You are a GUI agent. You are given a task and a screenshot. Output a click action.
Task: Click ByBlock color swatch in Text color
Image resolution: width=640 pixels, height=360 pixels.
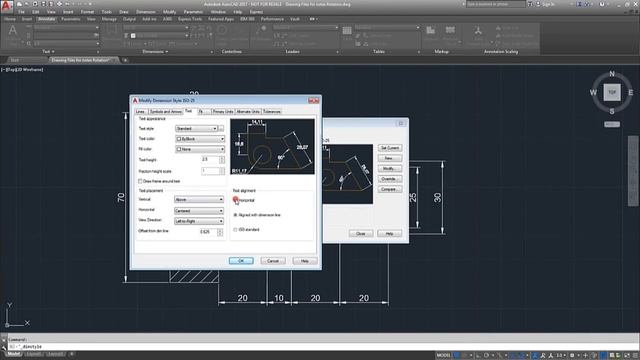click(179, 139)
